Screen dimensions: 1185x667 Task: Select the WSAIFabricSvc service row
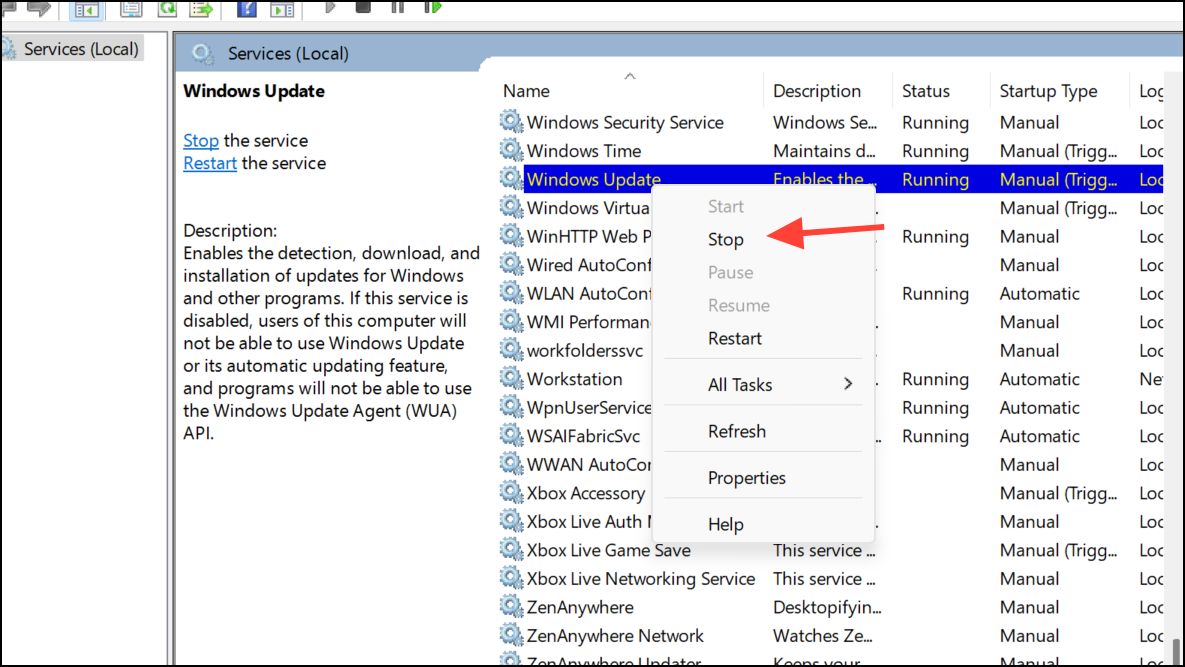point(831,436)
